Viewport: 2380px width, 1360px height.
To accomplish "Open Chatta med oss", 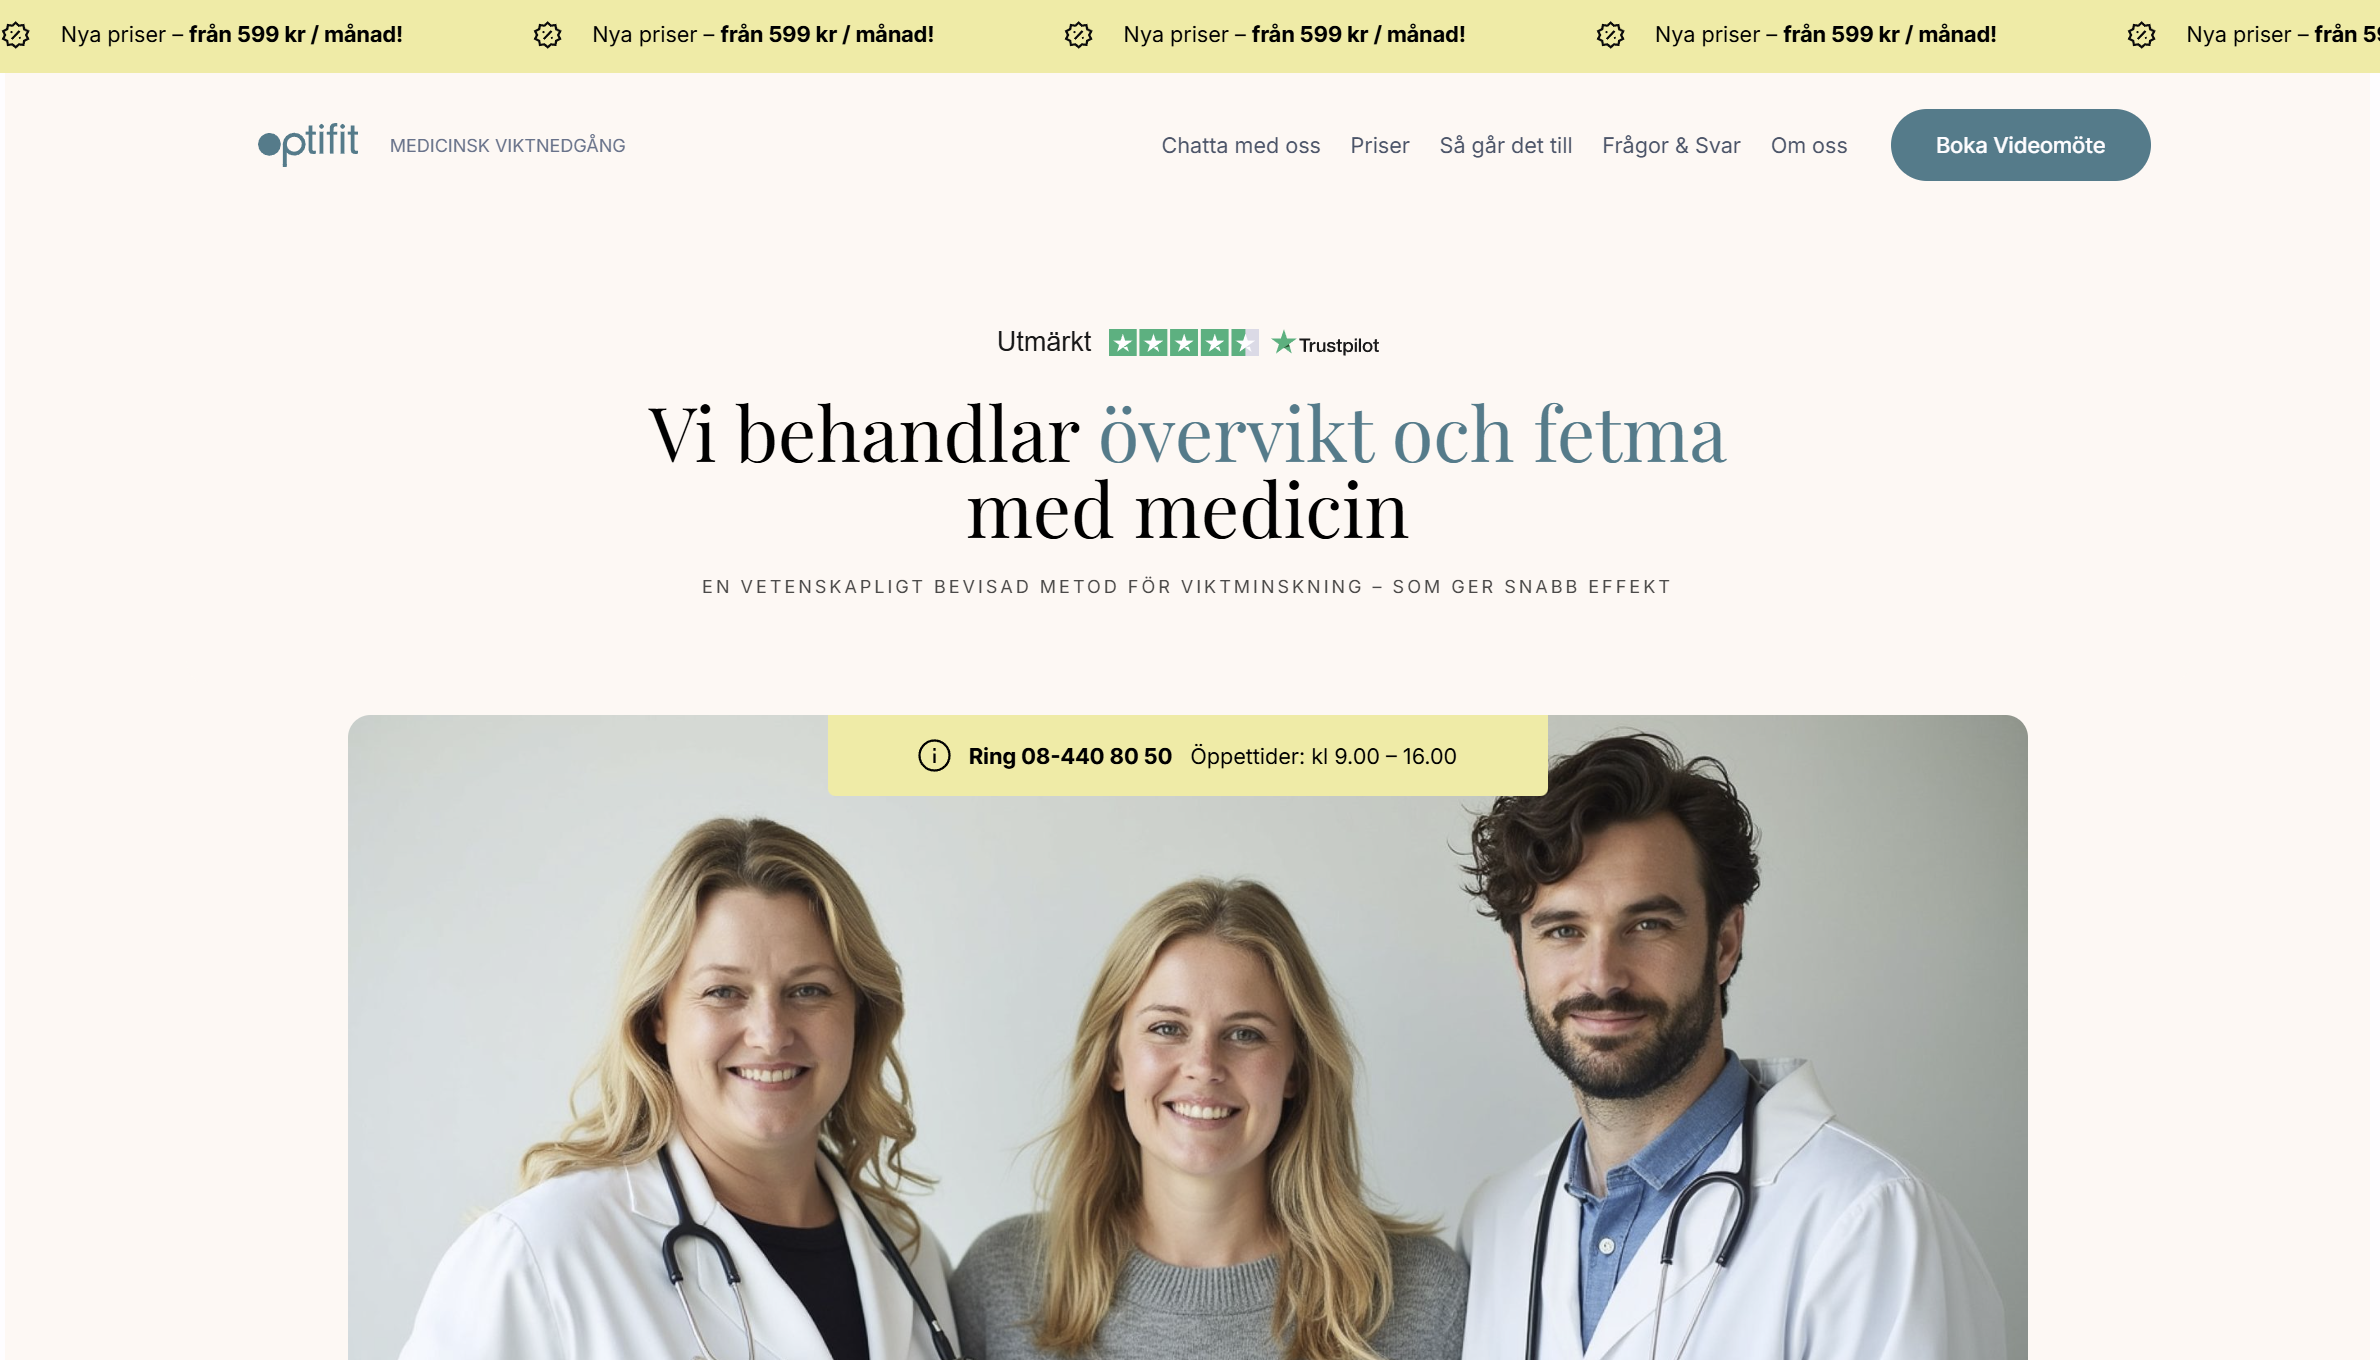I will pyautogui.click(x=1240, y=145).
